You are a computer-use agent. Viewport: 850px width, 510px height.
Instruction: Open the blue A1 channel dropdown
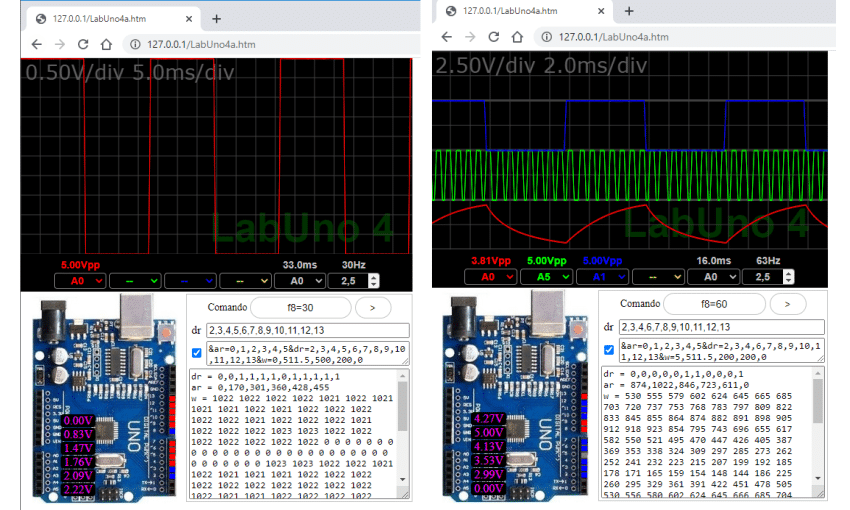click(600, 275)
